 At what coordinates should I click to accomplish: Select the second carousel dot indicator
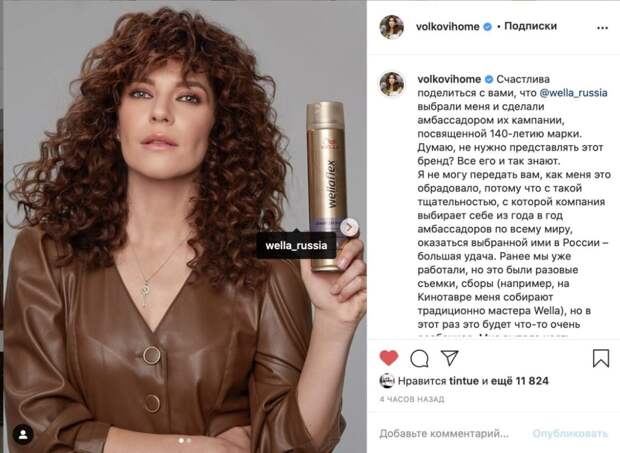(x=189, y=440)
